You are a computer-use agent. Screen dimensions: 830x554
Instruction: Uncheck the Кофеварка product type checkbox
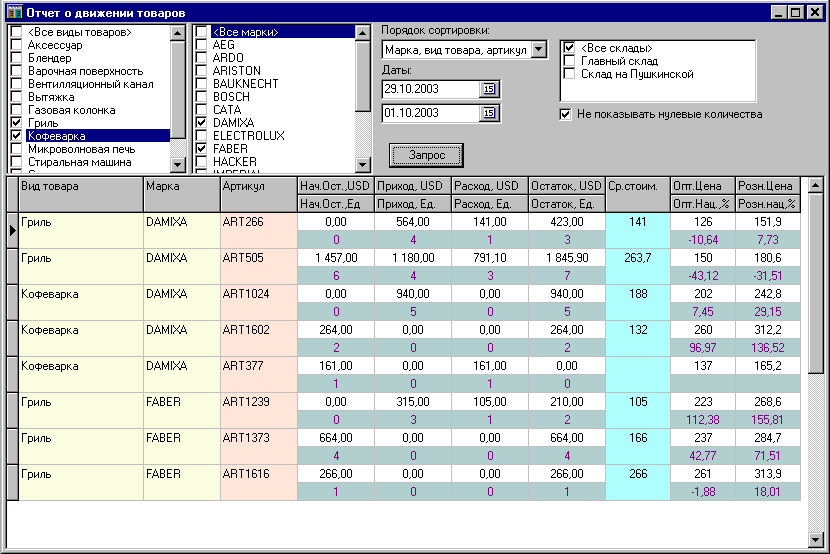point(16,136)
